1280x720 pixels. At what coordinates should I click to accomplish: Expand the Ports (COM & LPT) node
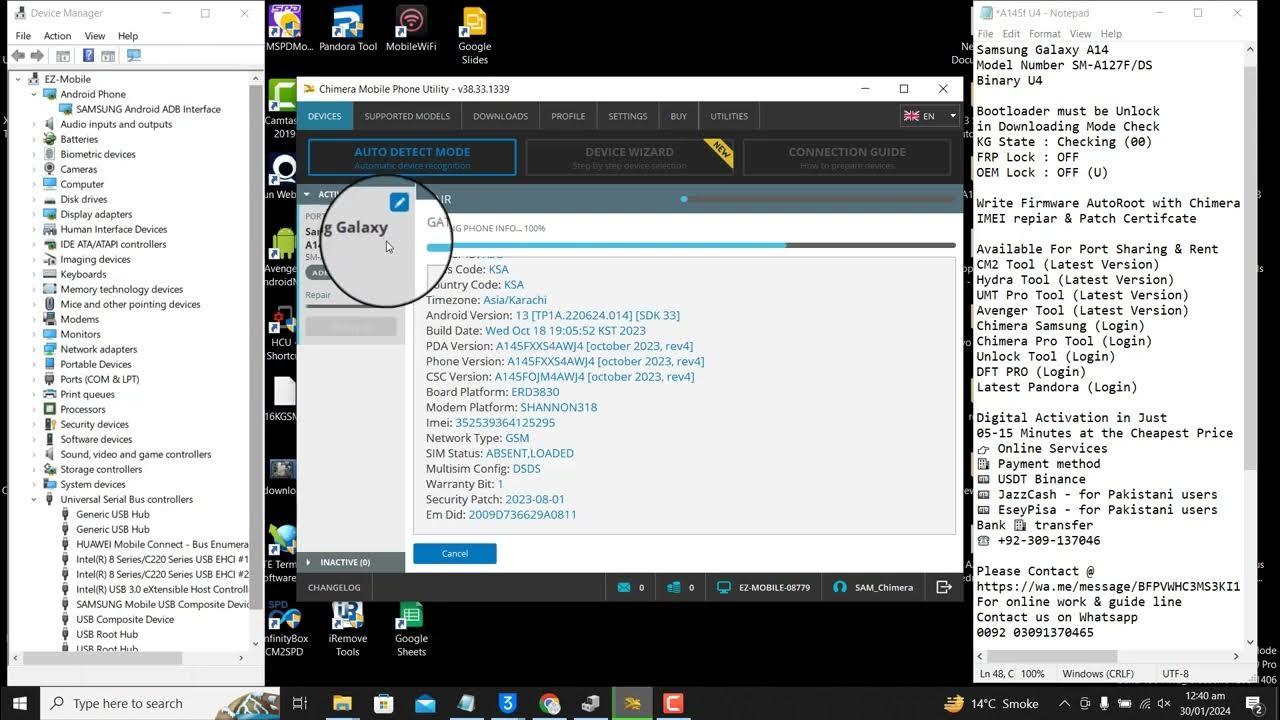[33, 379]
